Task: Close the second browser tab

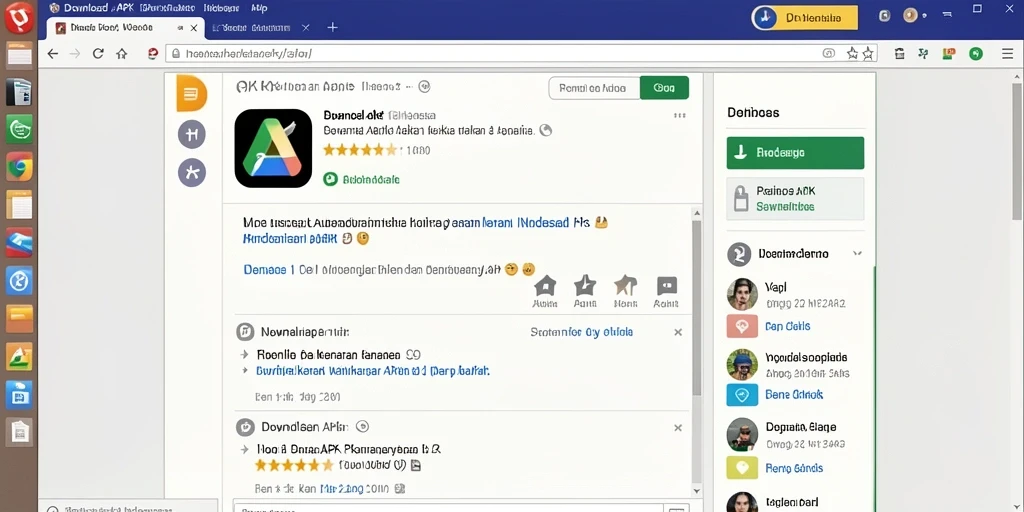Action: tap(306, 27)
